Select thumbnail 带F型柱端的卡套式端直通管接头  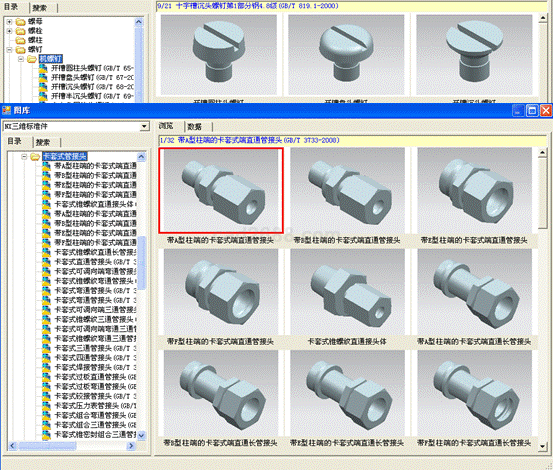click(x=221, y=292)
